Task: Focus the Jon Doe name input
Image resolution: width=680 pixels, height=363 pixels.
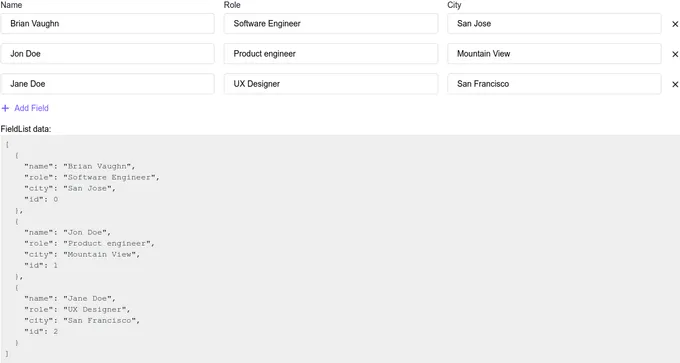Action: [107, 53]
